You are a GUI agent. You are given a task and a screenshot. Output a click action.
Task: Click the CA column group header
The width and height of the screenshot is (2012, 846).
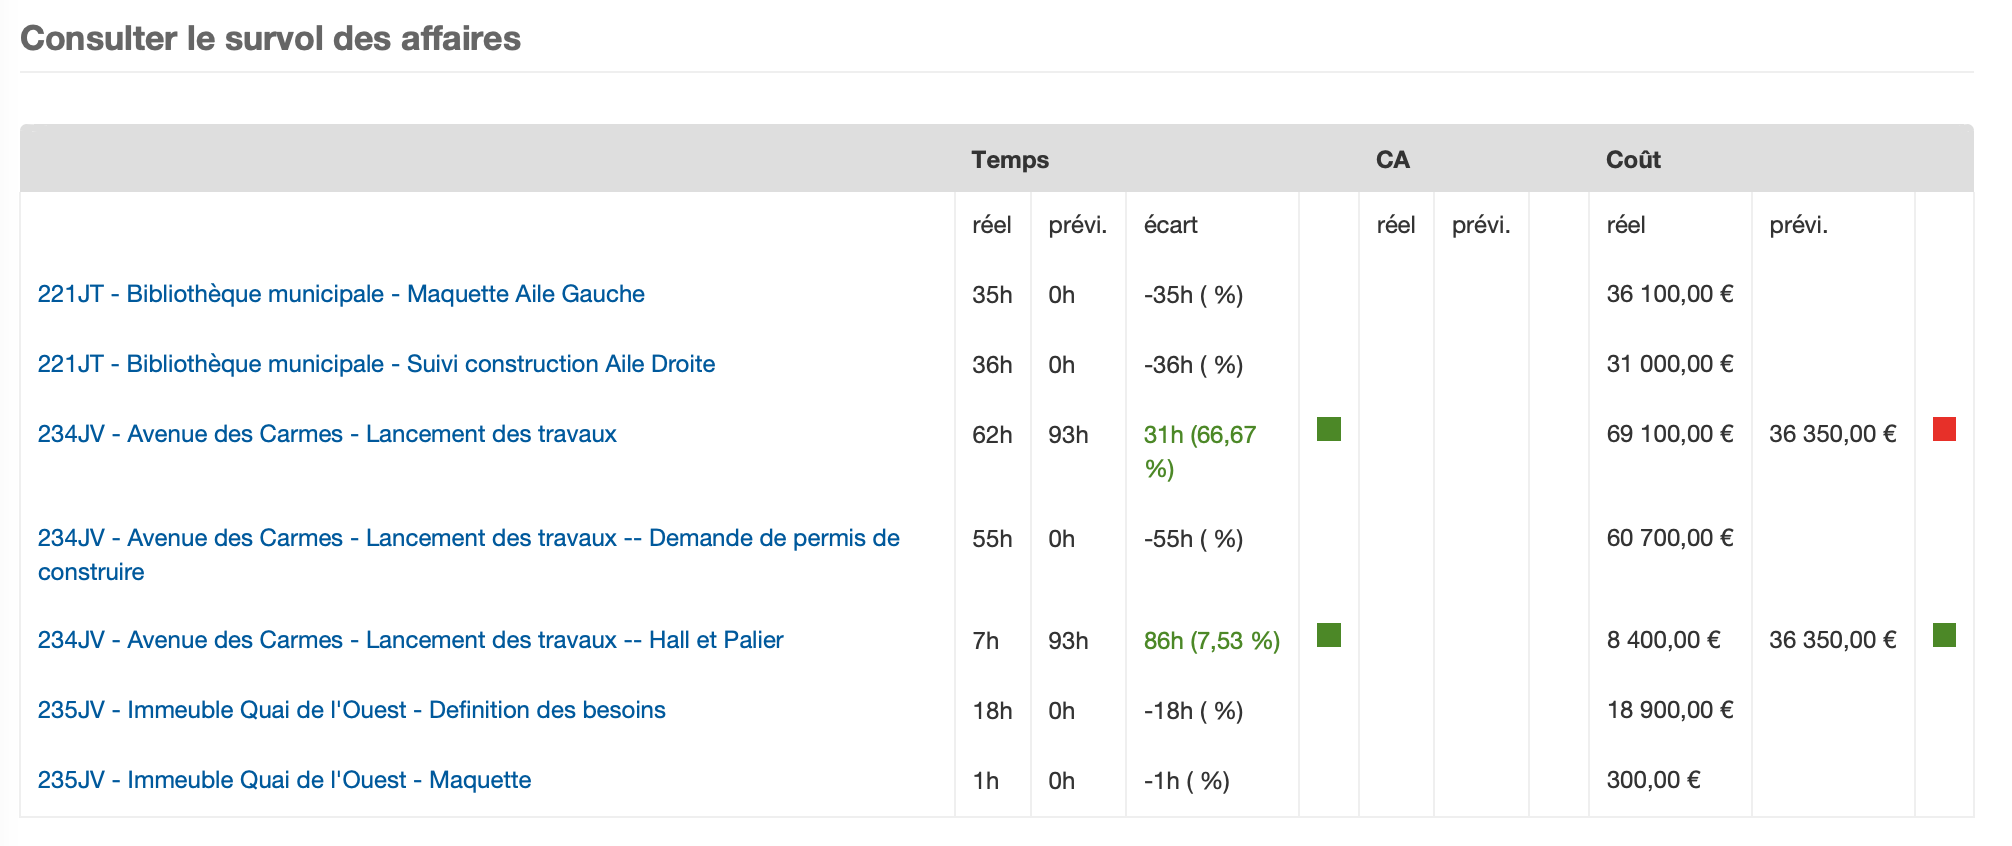[1392, 160]
